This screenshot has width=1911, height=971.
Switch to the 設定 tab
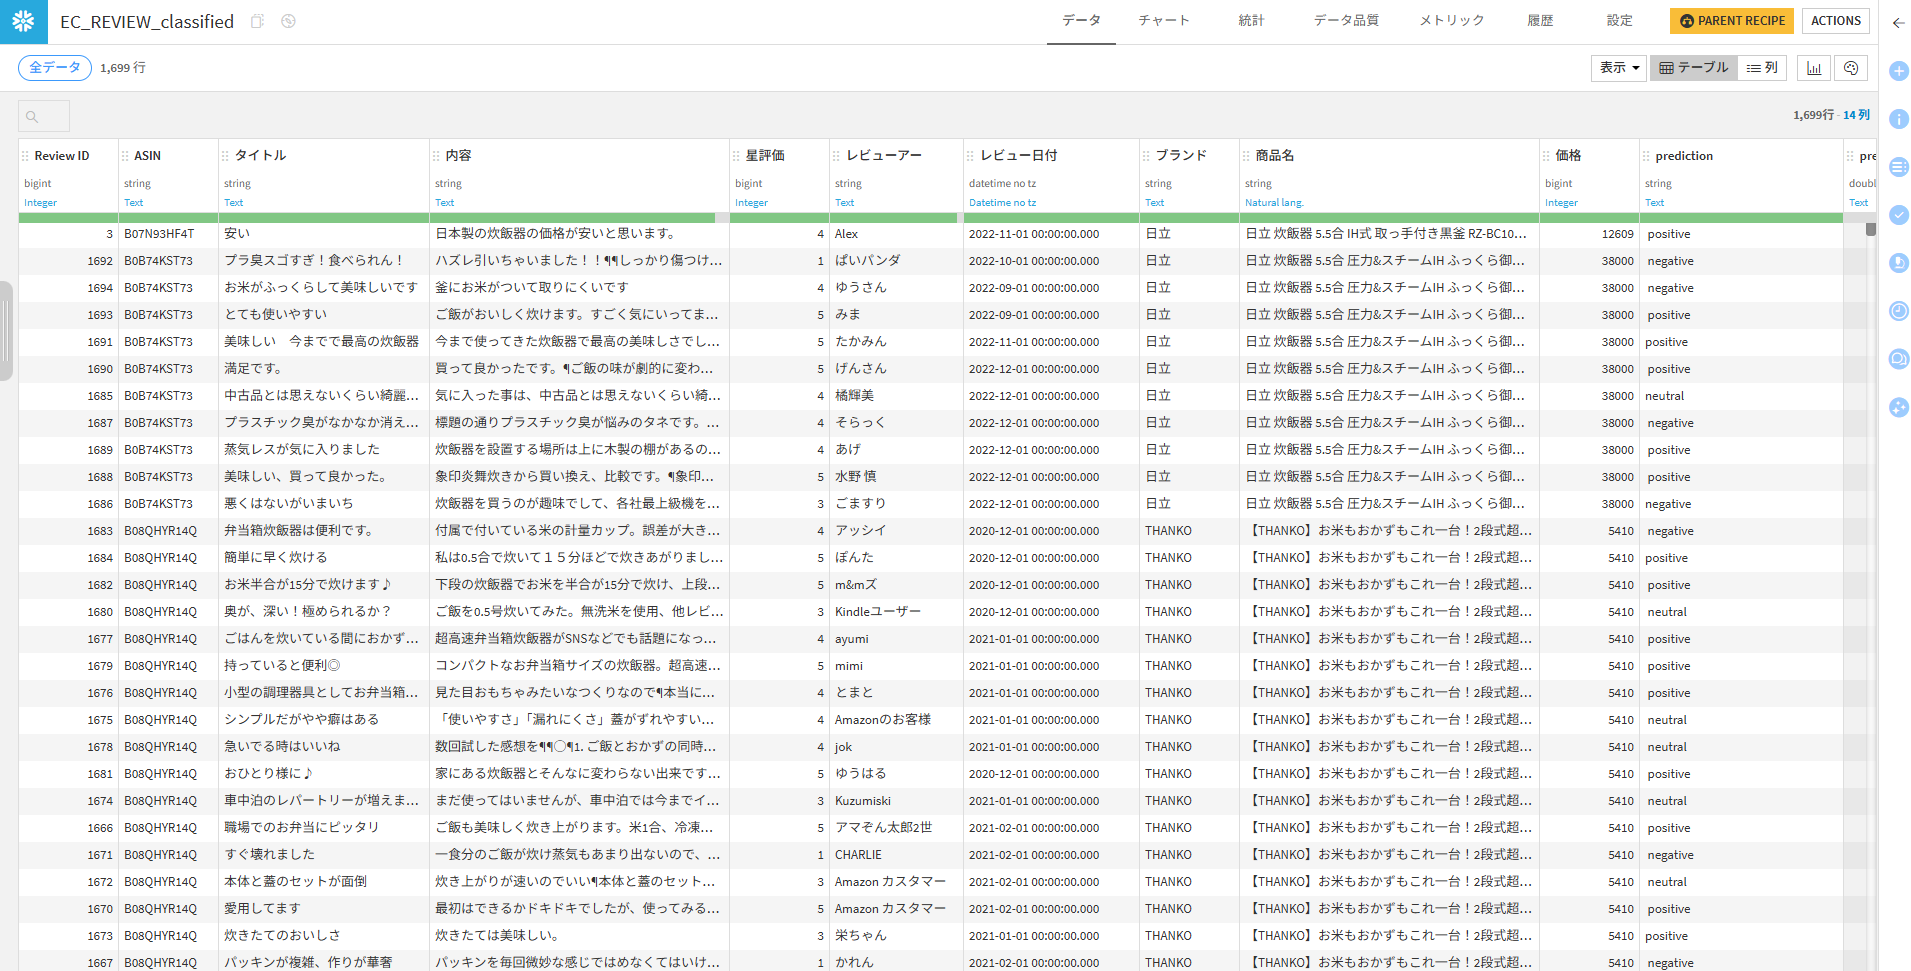[1620, 21]
